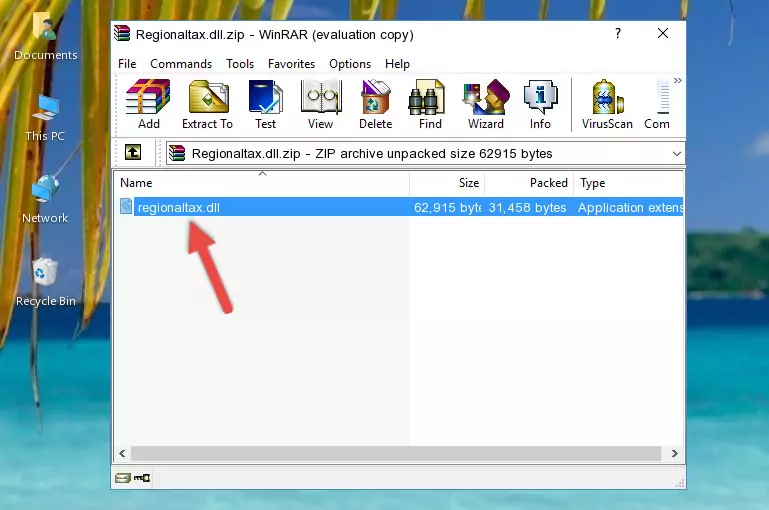
Task: Close the WinRAR window
Action: (663, 33)
